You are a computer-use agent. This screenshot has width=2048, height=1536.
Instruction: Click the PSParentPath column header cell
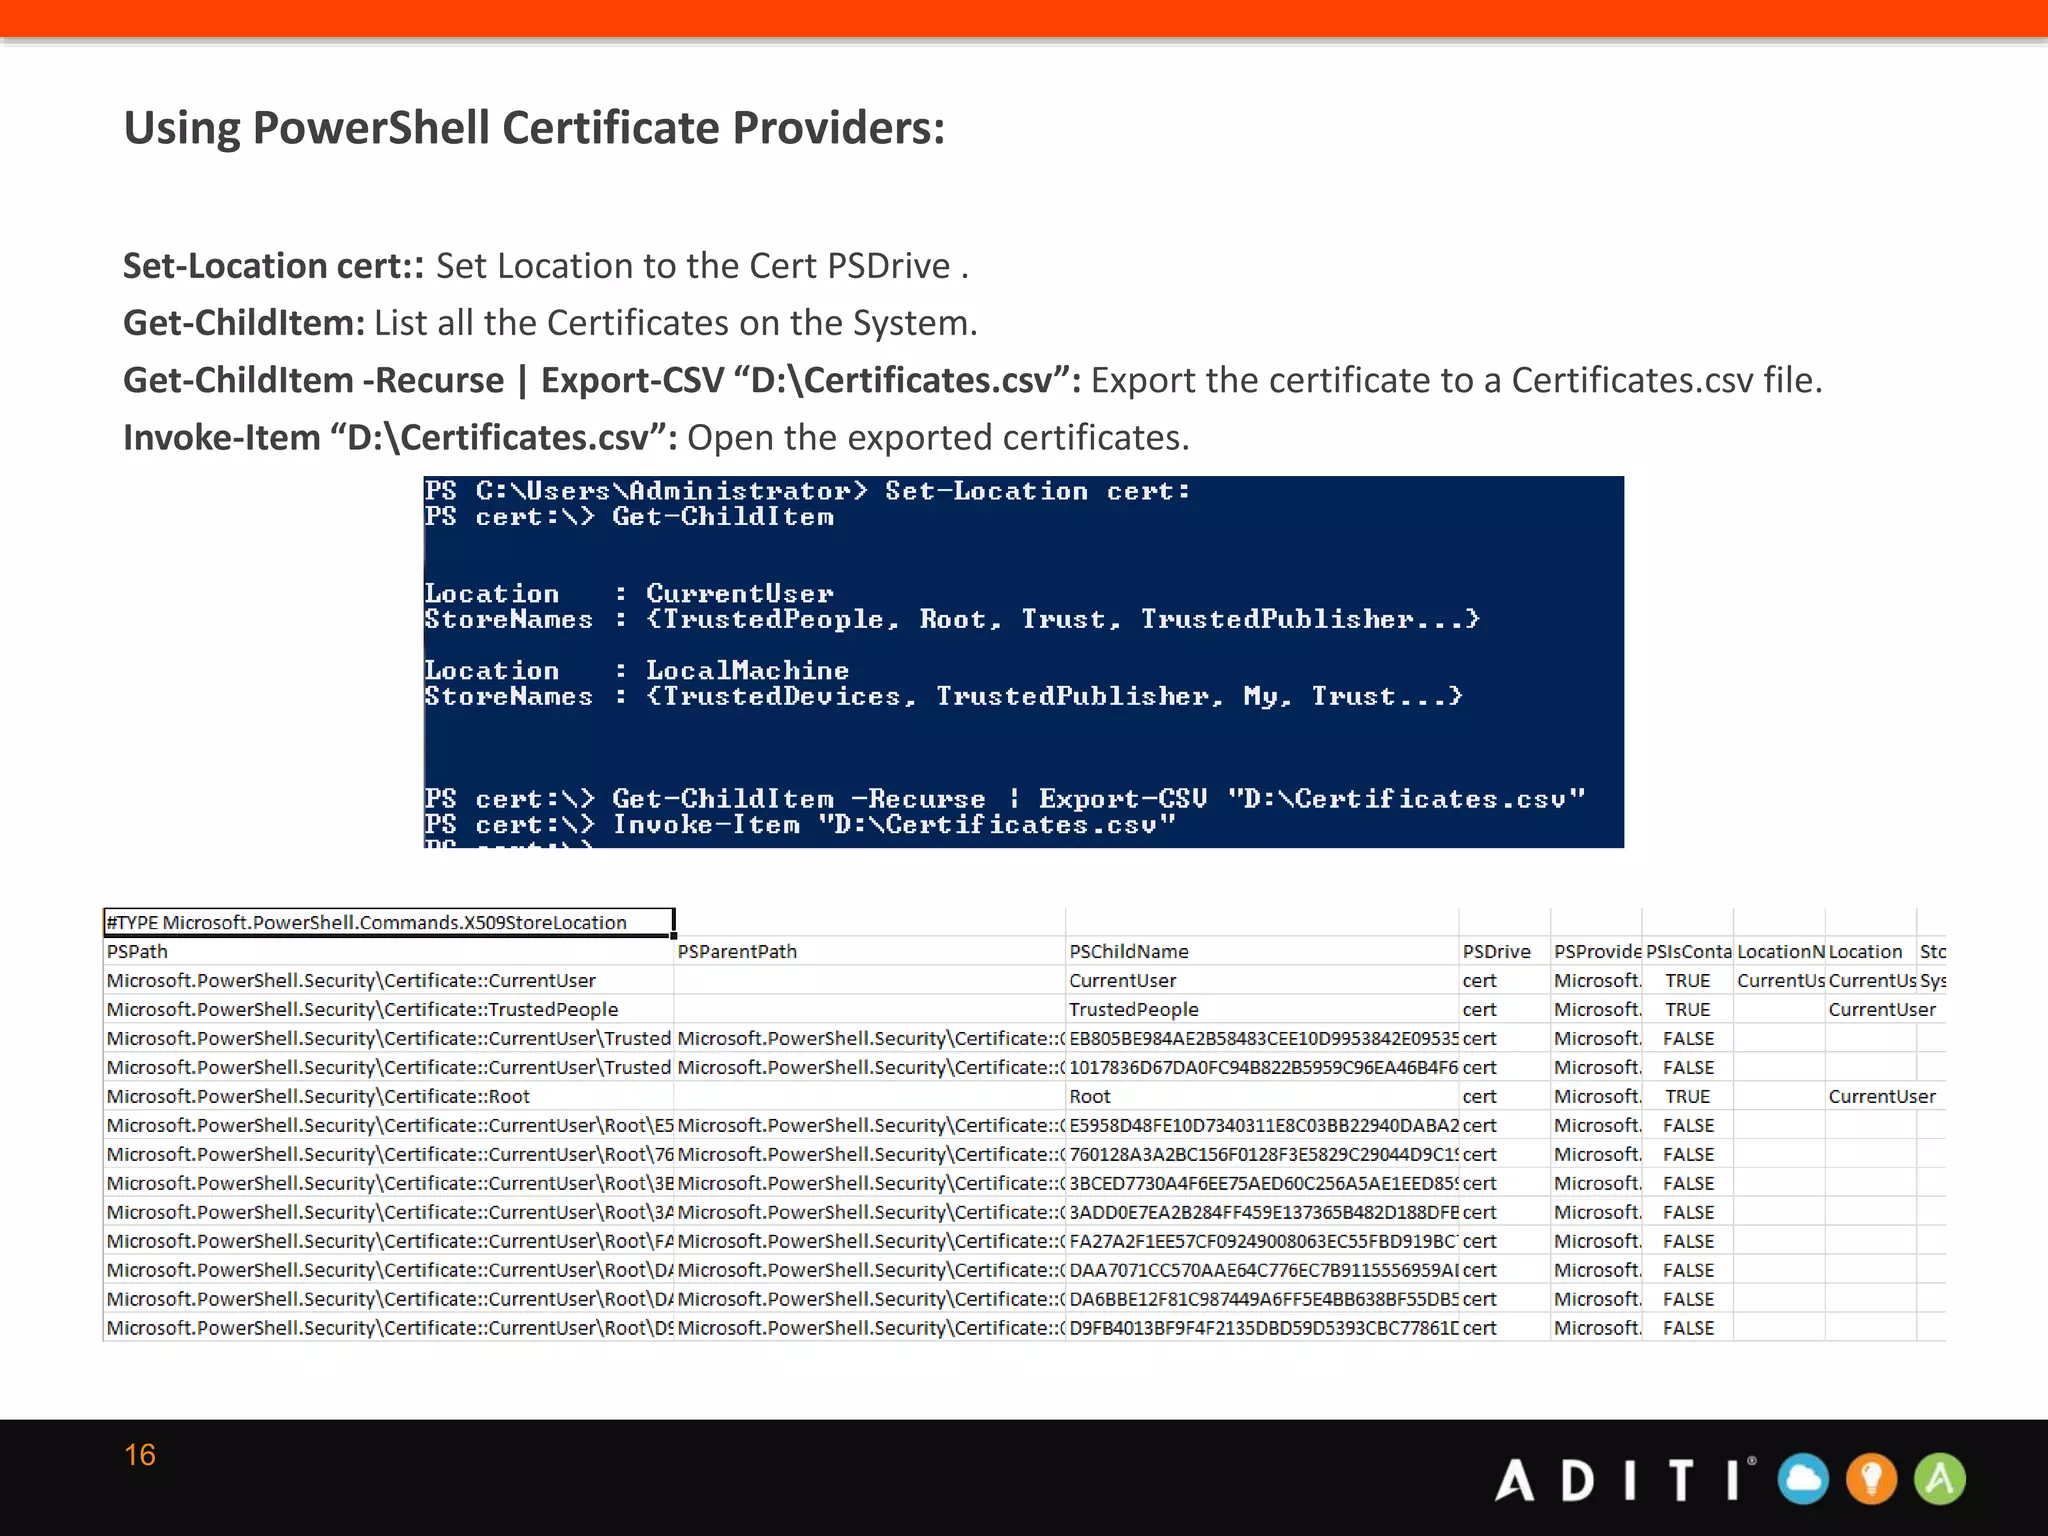pyautogui.click(x=870, y=951)
